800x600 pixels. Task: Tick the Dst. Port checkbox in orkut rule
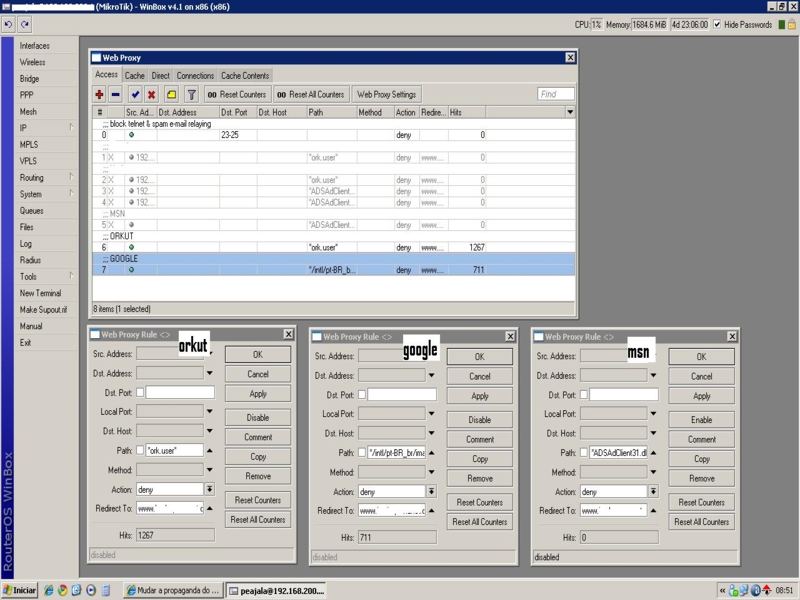(140, 393)
